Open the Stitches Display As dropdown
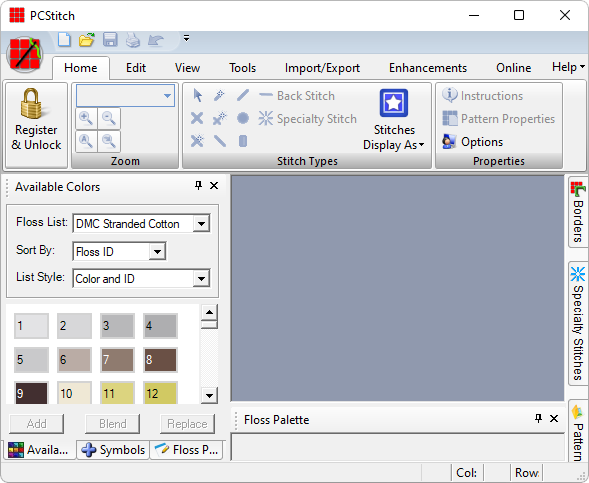This screenshot has height=483, width=589. point(394,119)
